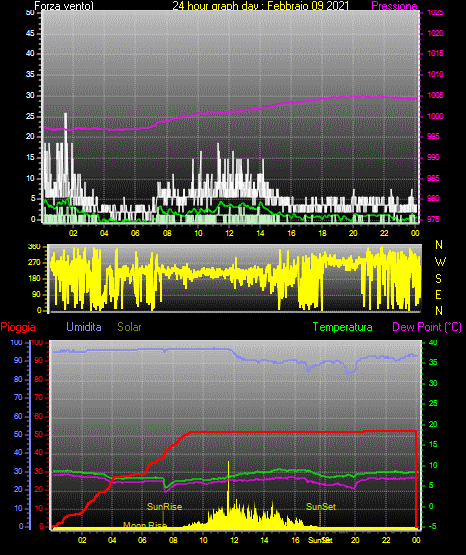
Task: Click the 12 hour tick on the wind graph
Action: 229,233
